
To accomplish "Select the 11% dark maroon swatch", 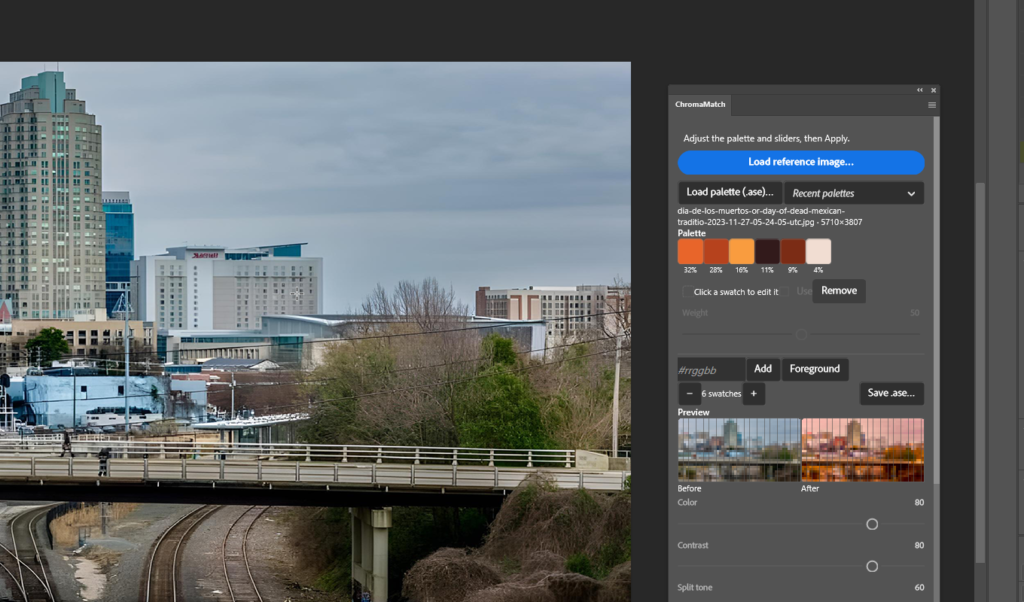I will (x=767, y=251).
